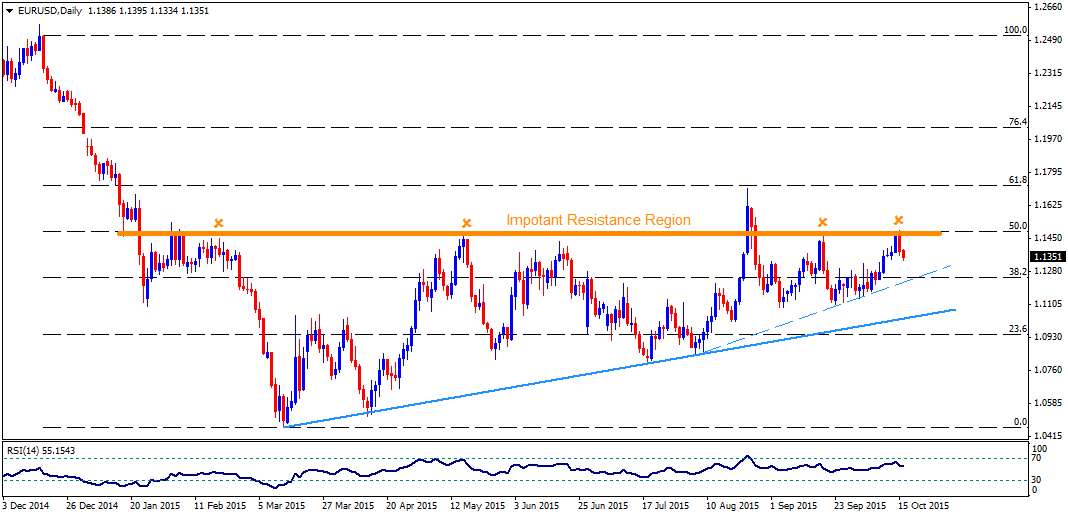Click the orange X marker above 11 Feb 2015
The image size is (1068, 514).
coord(218,223)
